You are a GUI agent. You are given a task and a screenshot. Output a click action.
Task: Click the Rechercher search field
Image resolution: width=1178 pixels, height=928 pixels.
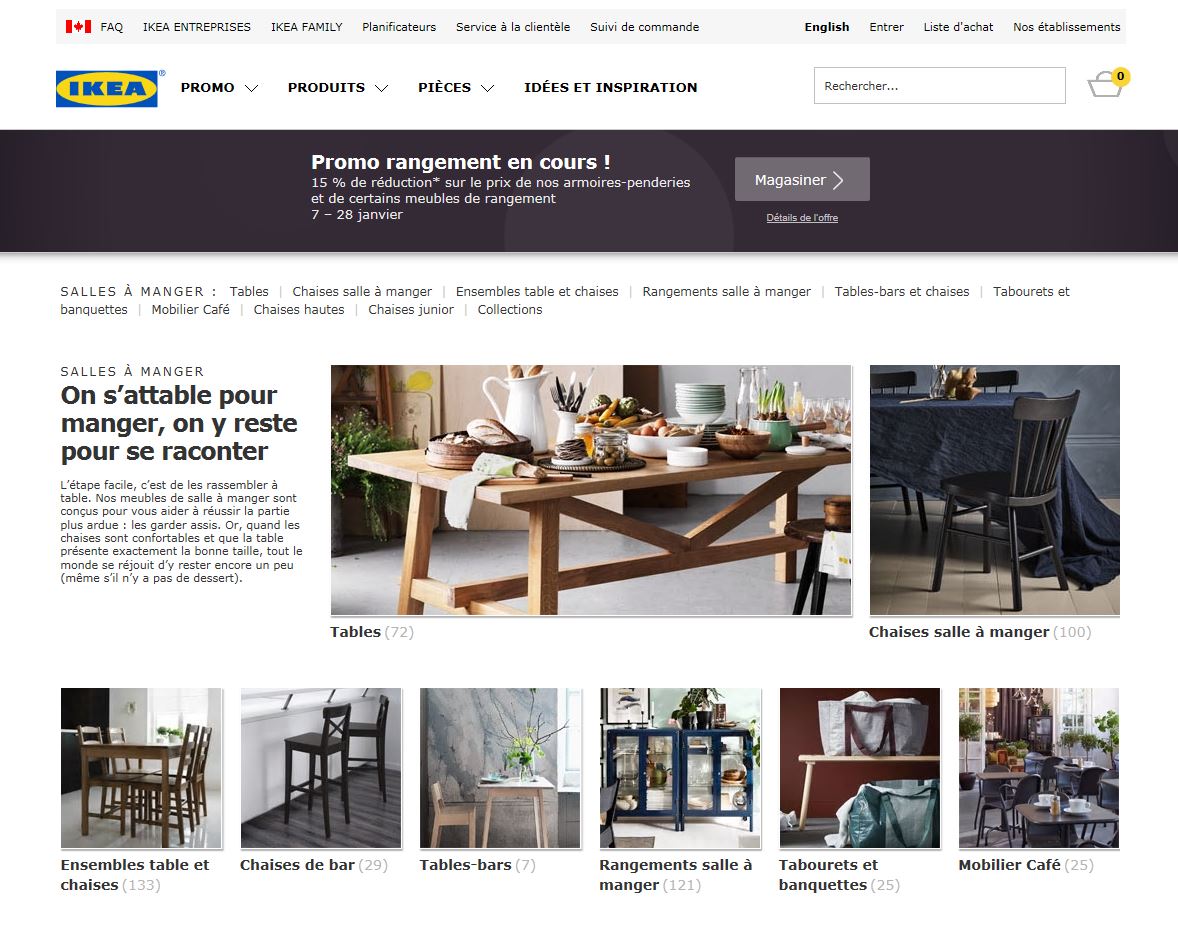coord(939,86)
